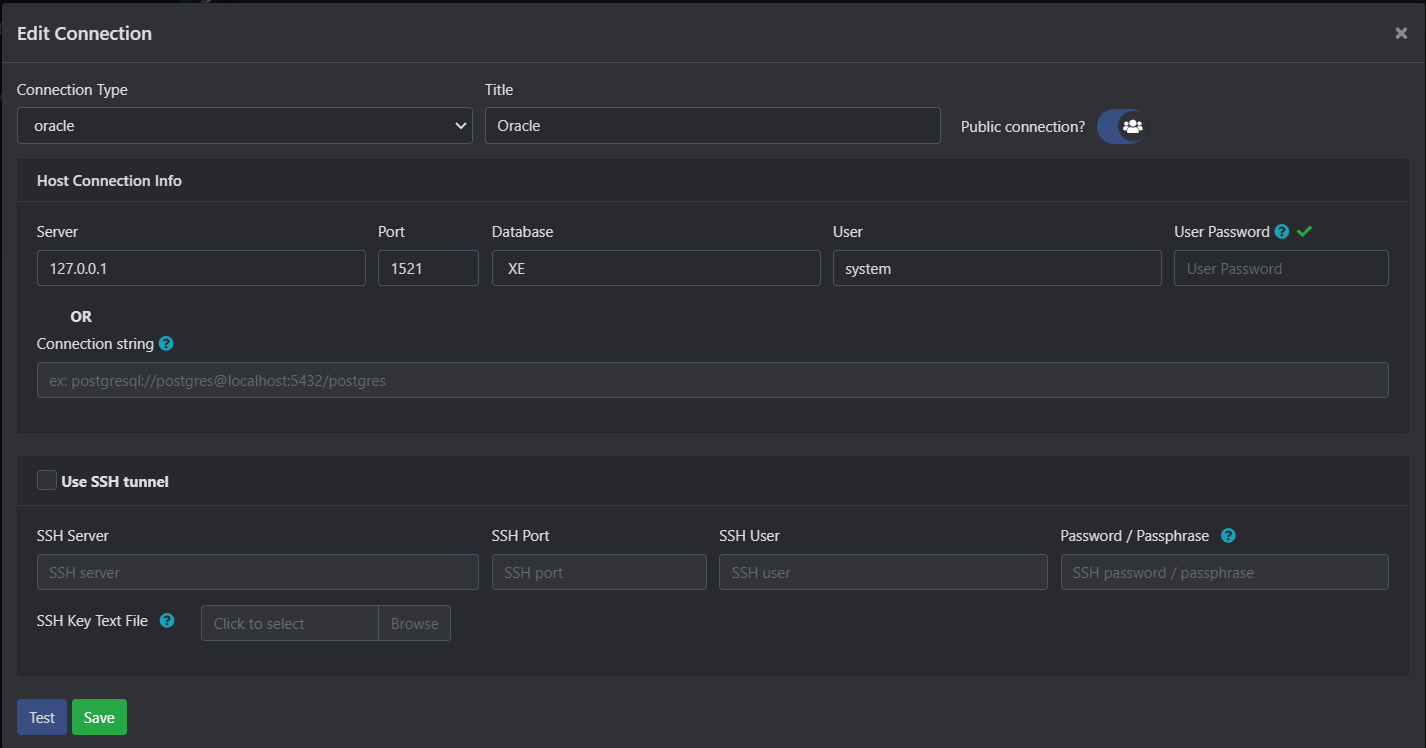
Task: Click the User field containing system
Action: coord(997,268)
